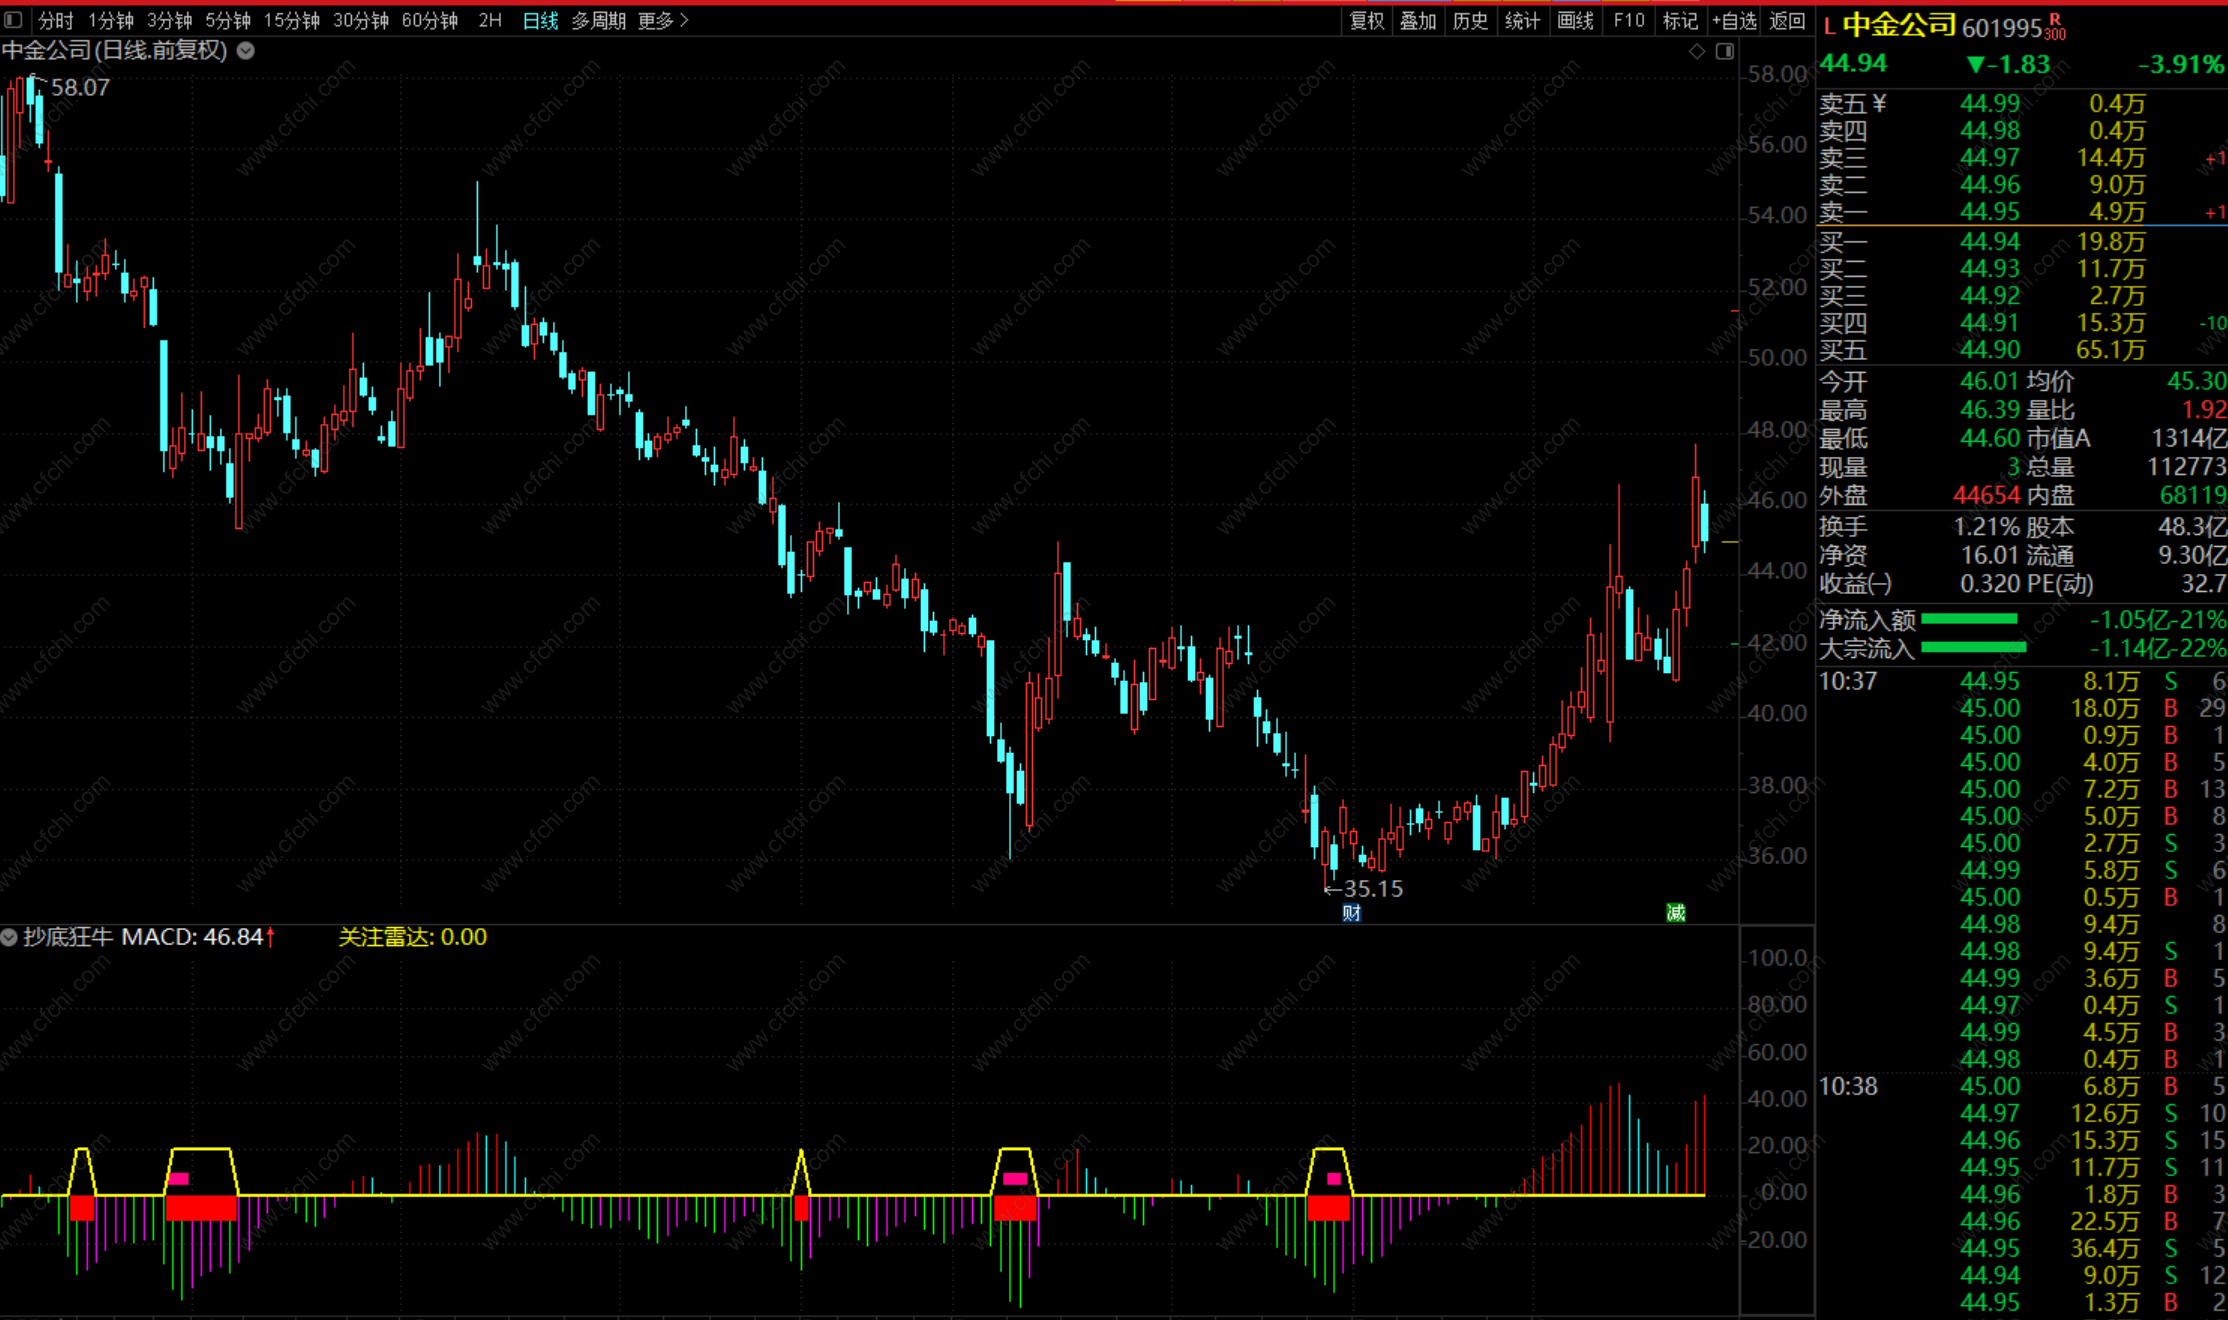Open the 抄底狂牛 indicator dropdown arrow

[9, 937]
